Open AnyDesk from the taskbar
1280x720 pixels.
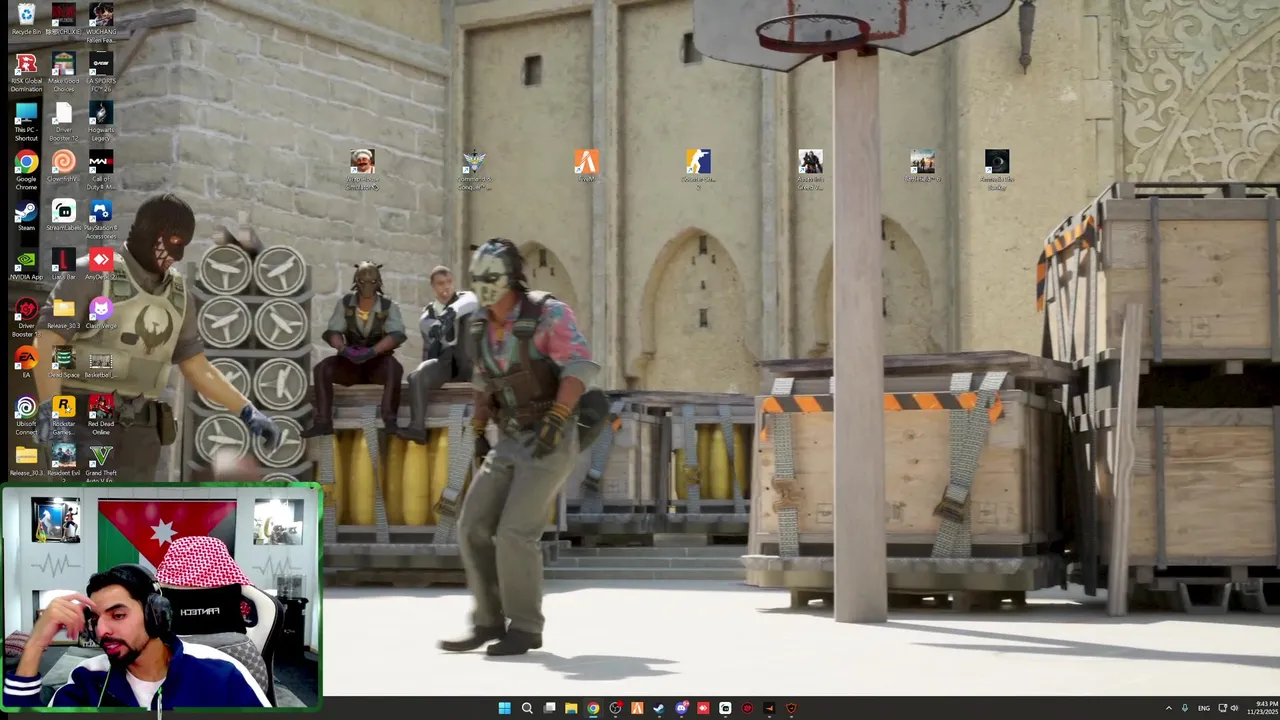point(703,708)
